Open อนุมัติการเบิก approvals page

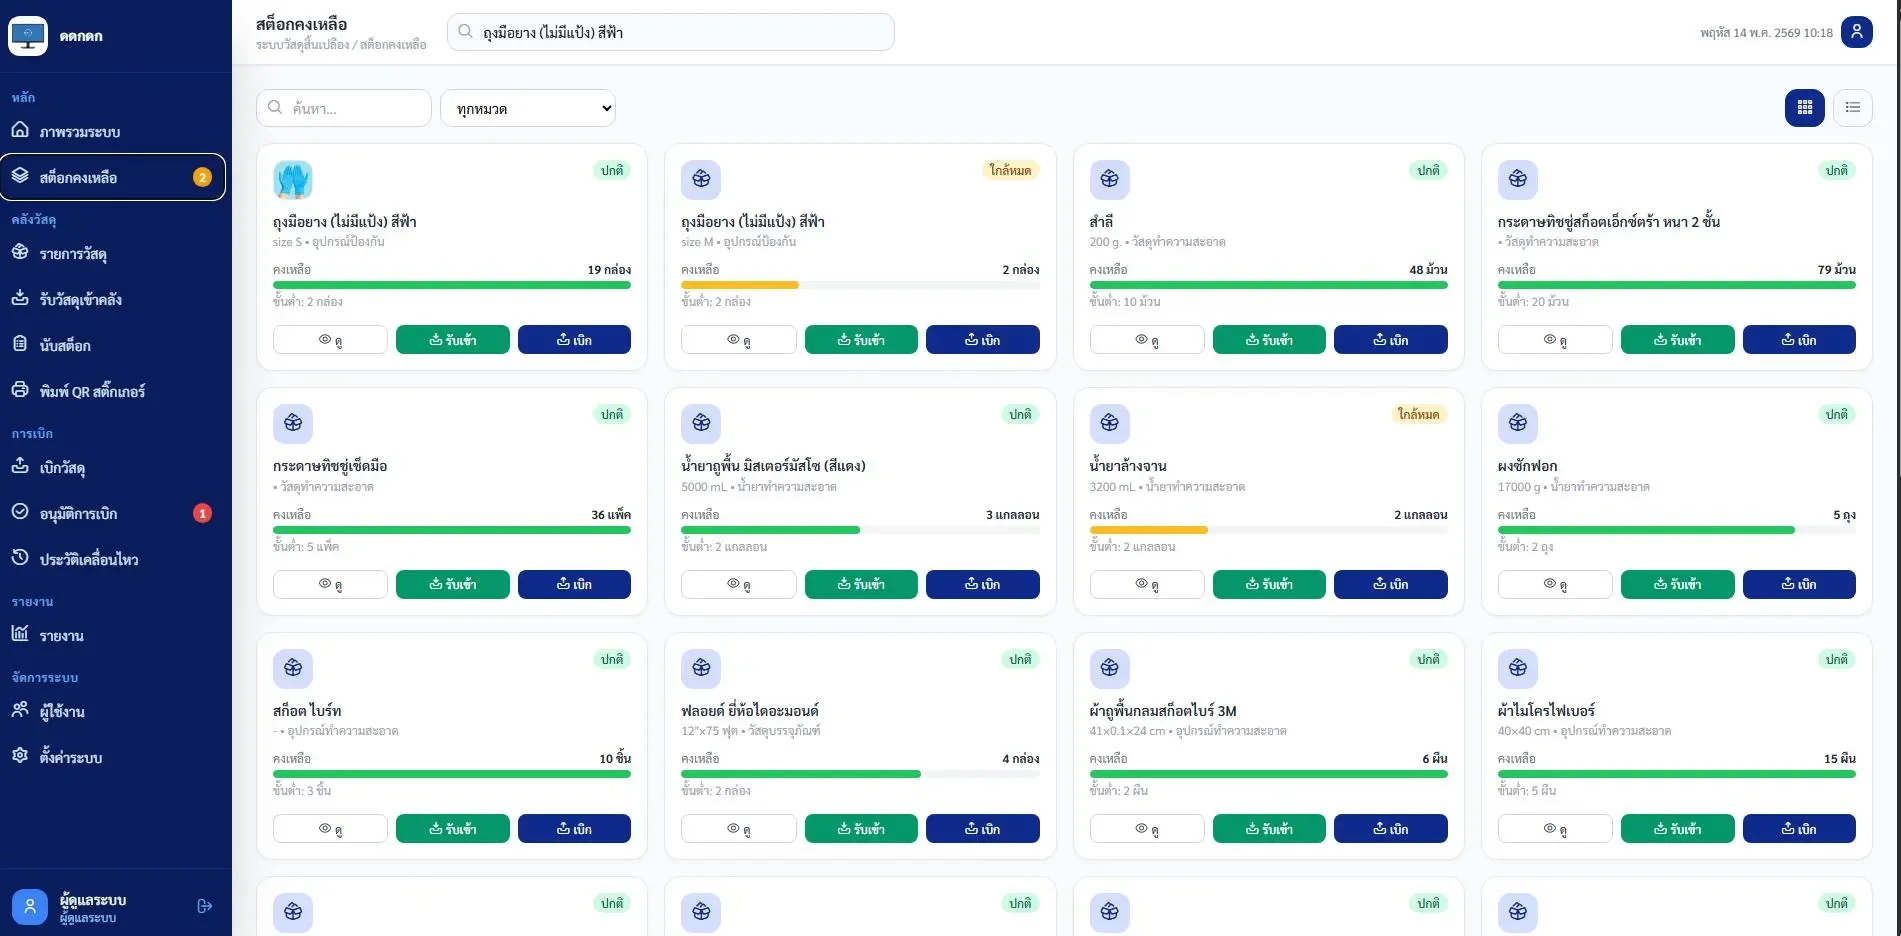(x=113, y=513)
